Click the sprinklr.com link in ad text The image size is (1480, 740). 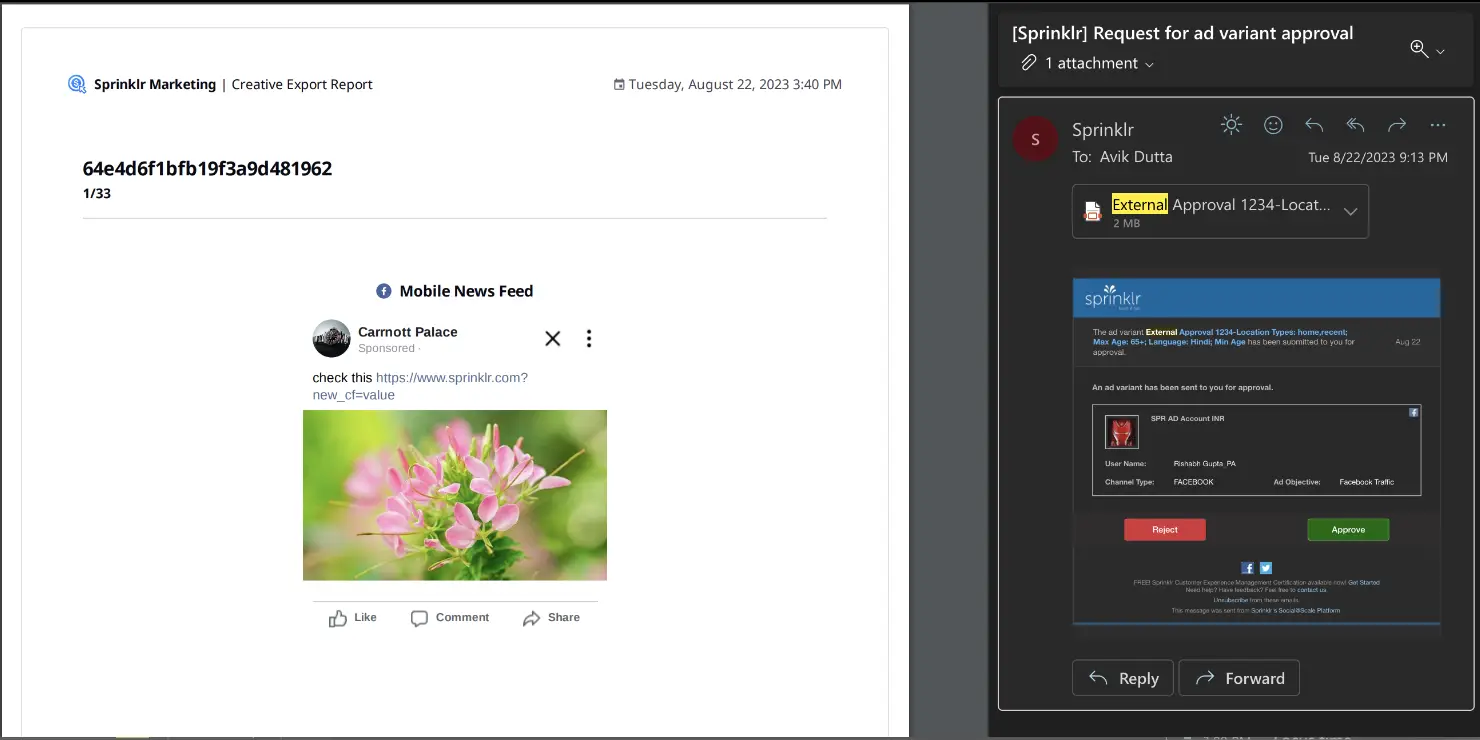[420, 386]
